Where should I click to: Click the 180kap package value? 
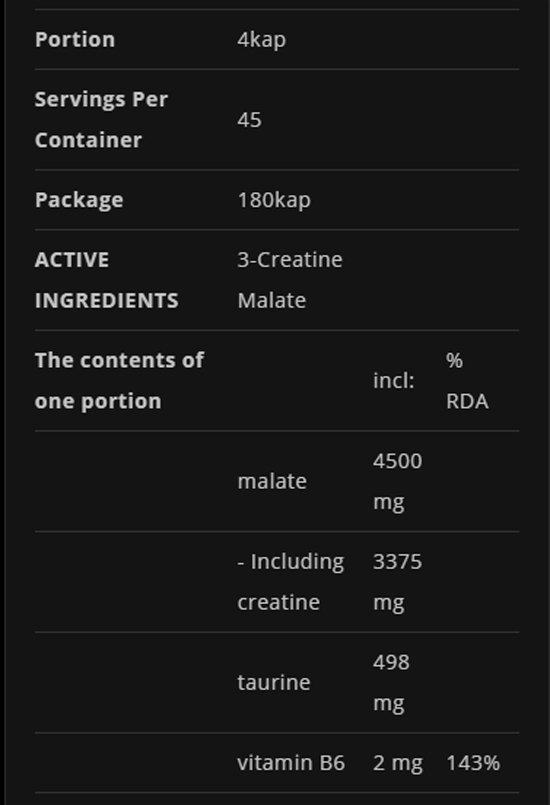pyautogui.click(x=274, y=200)
